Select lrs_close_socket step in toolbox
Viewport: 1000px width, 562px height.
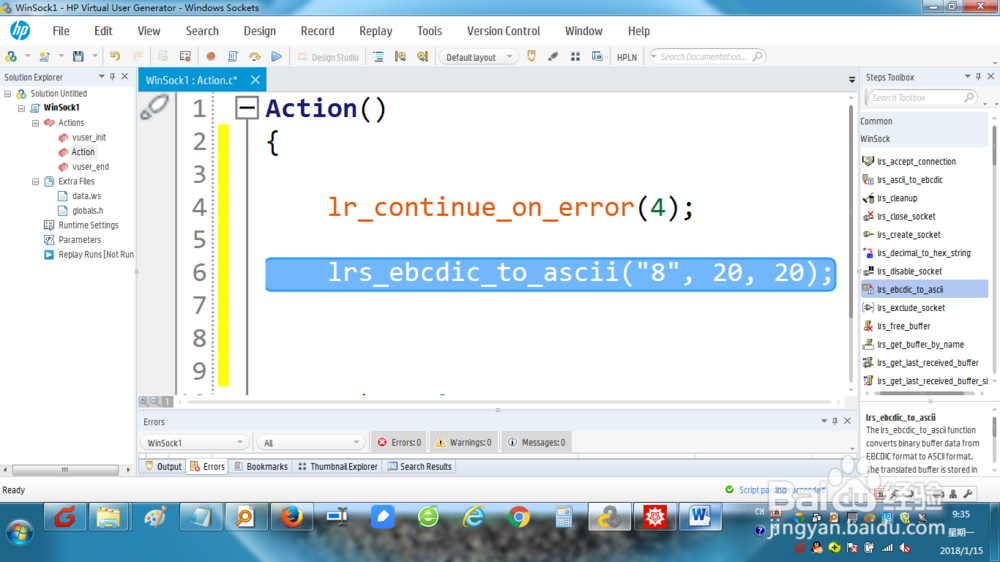point(906,216)
